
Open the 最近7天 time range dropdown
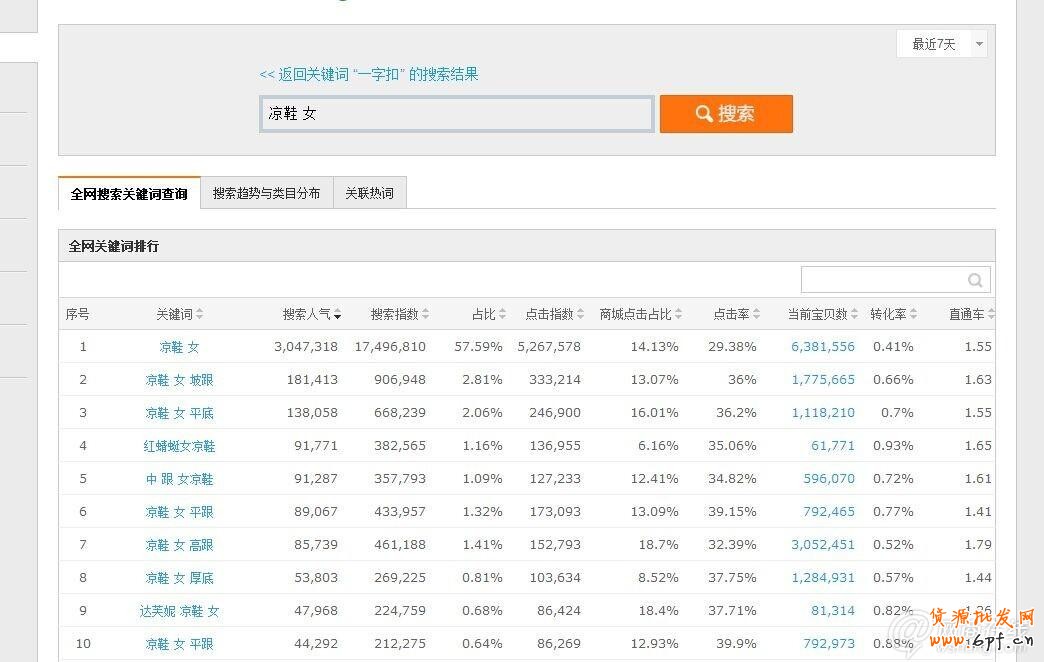point(941,44)
